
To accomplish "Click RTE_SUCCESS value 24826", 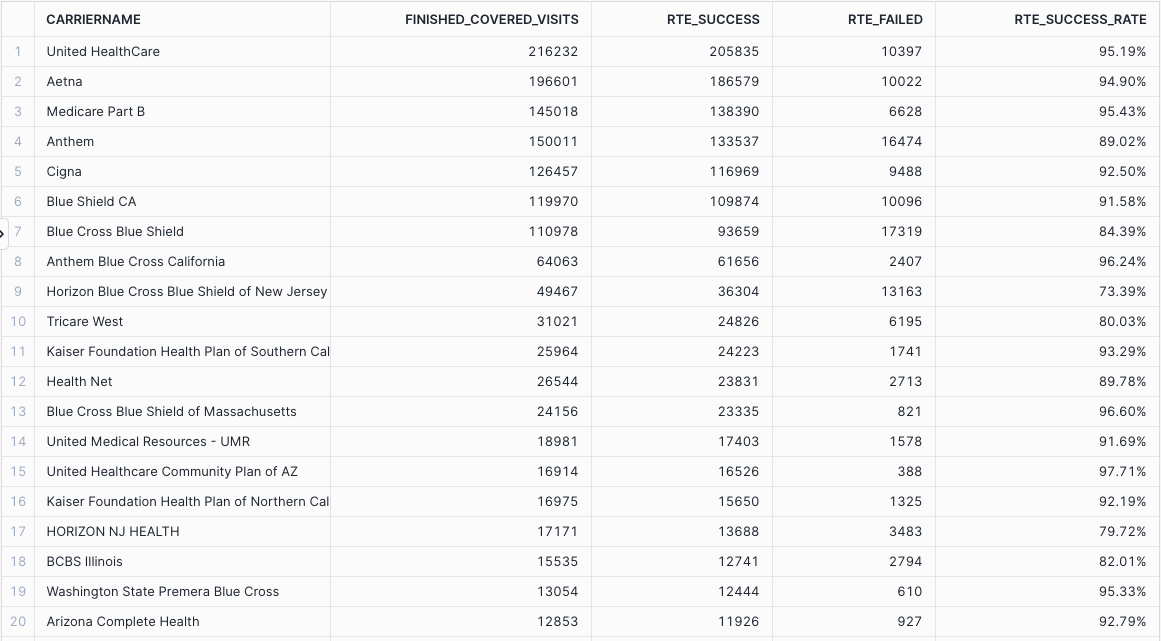I will click(x=738, y=321).
